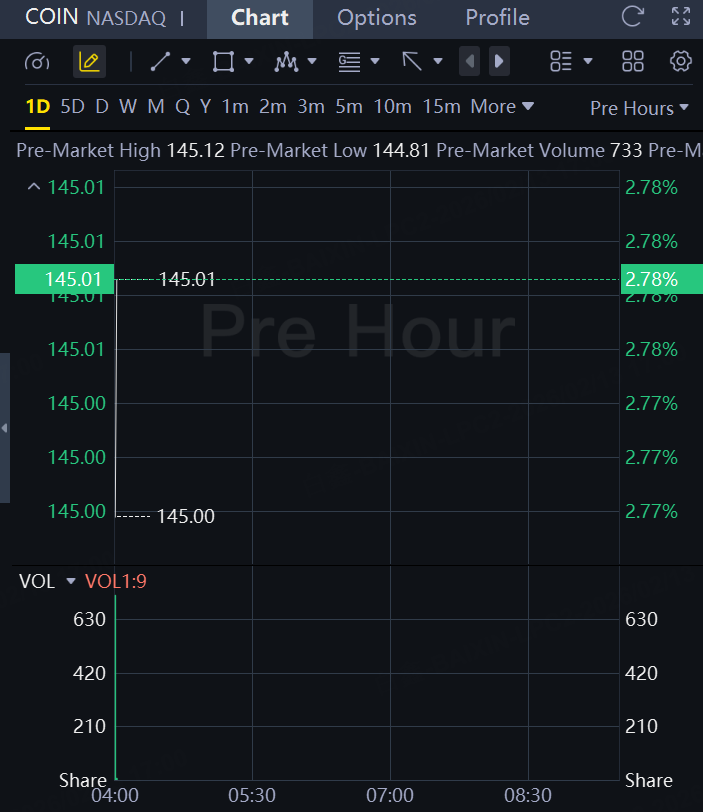
Task: Open the Fibonacci tool dropdown arrow
Action: click(375, 61)
